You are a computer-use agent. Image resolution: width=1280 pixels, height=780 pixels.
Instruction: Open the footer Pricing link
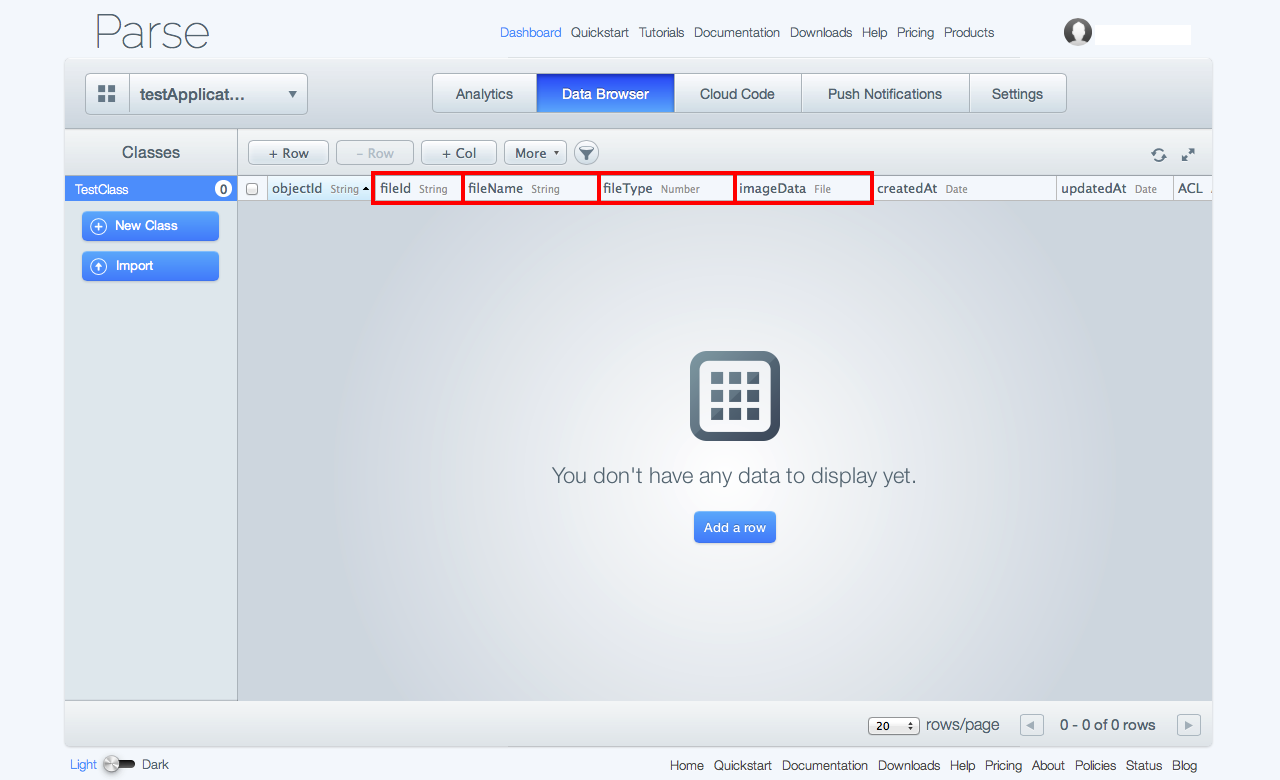point(1003,765)
